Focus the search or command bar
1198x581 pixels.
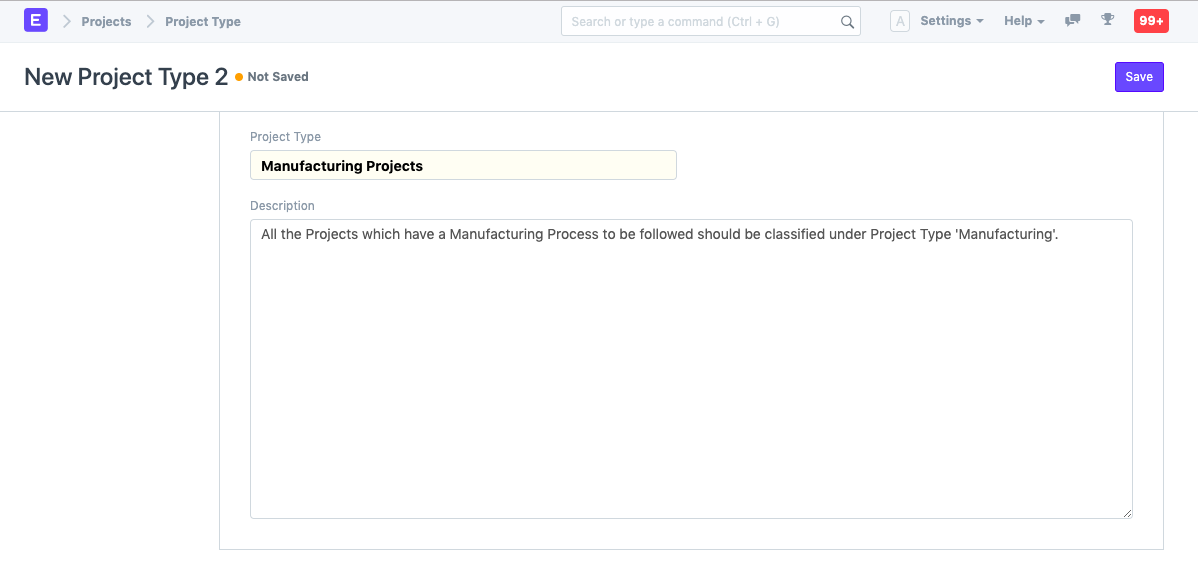tap(700, 21)
